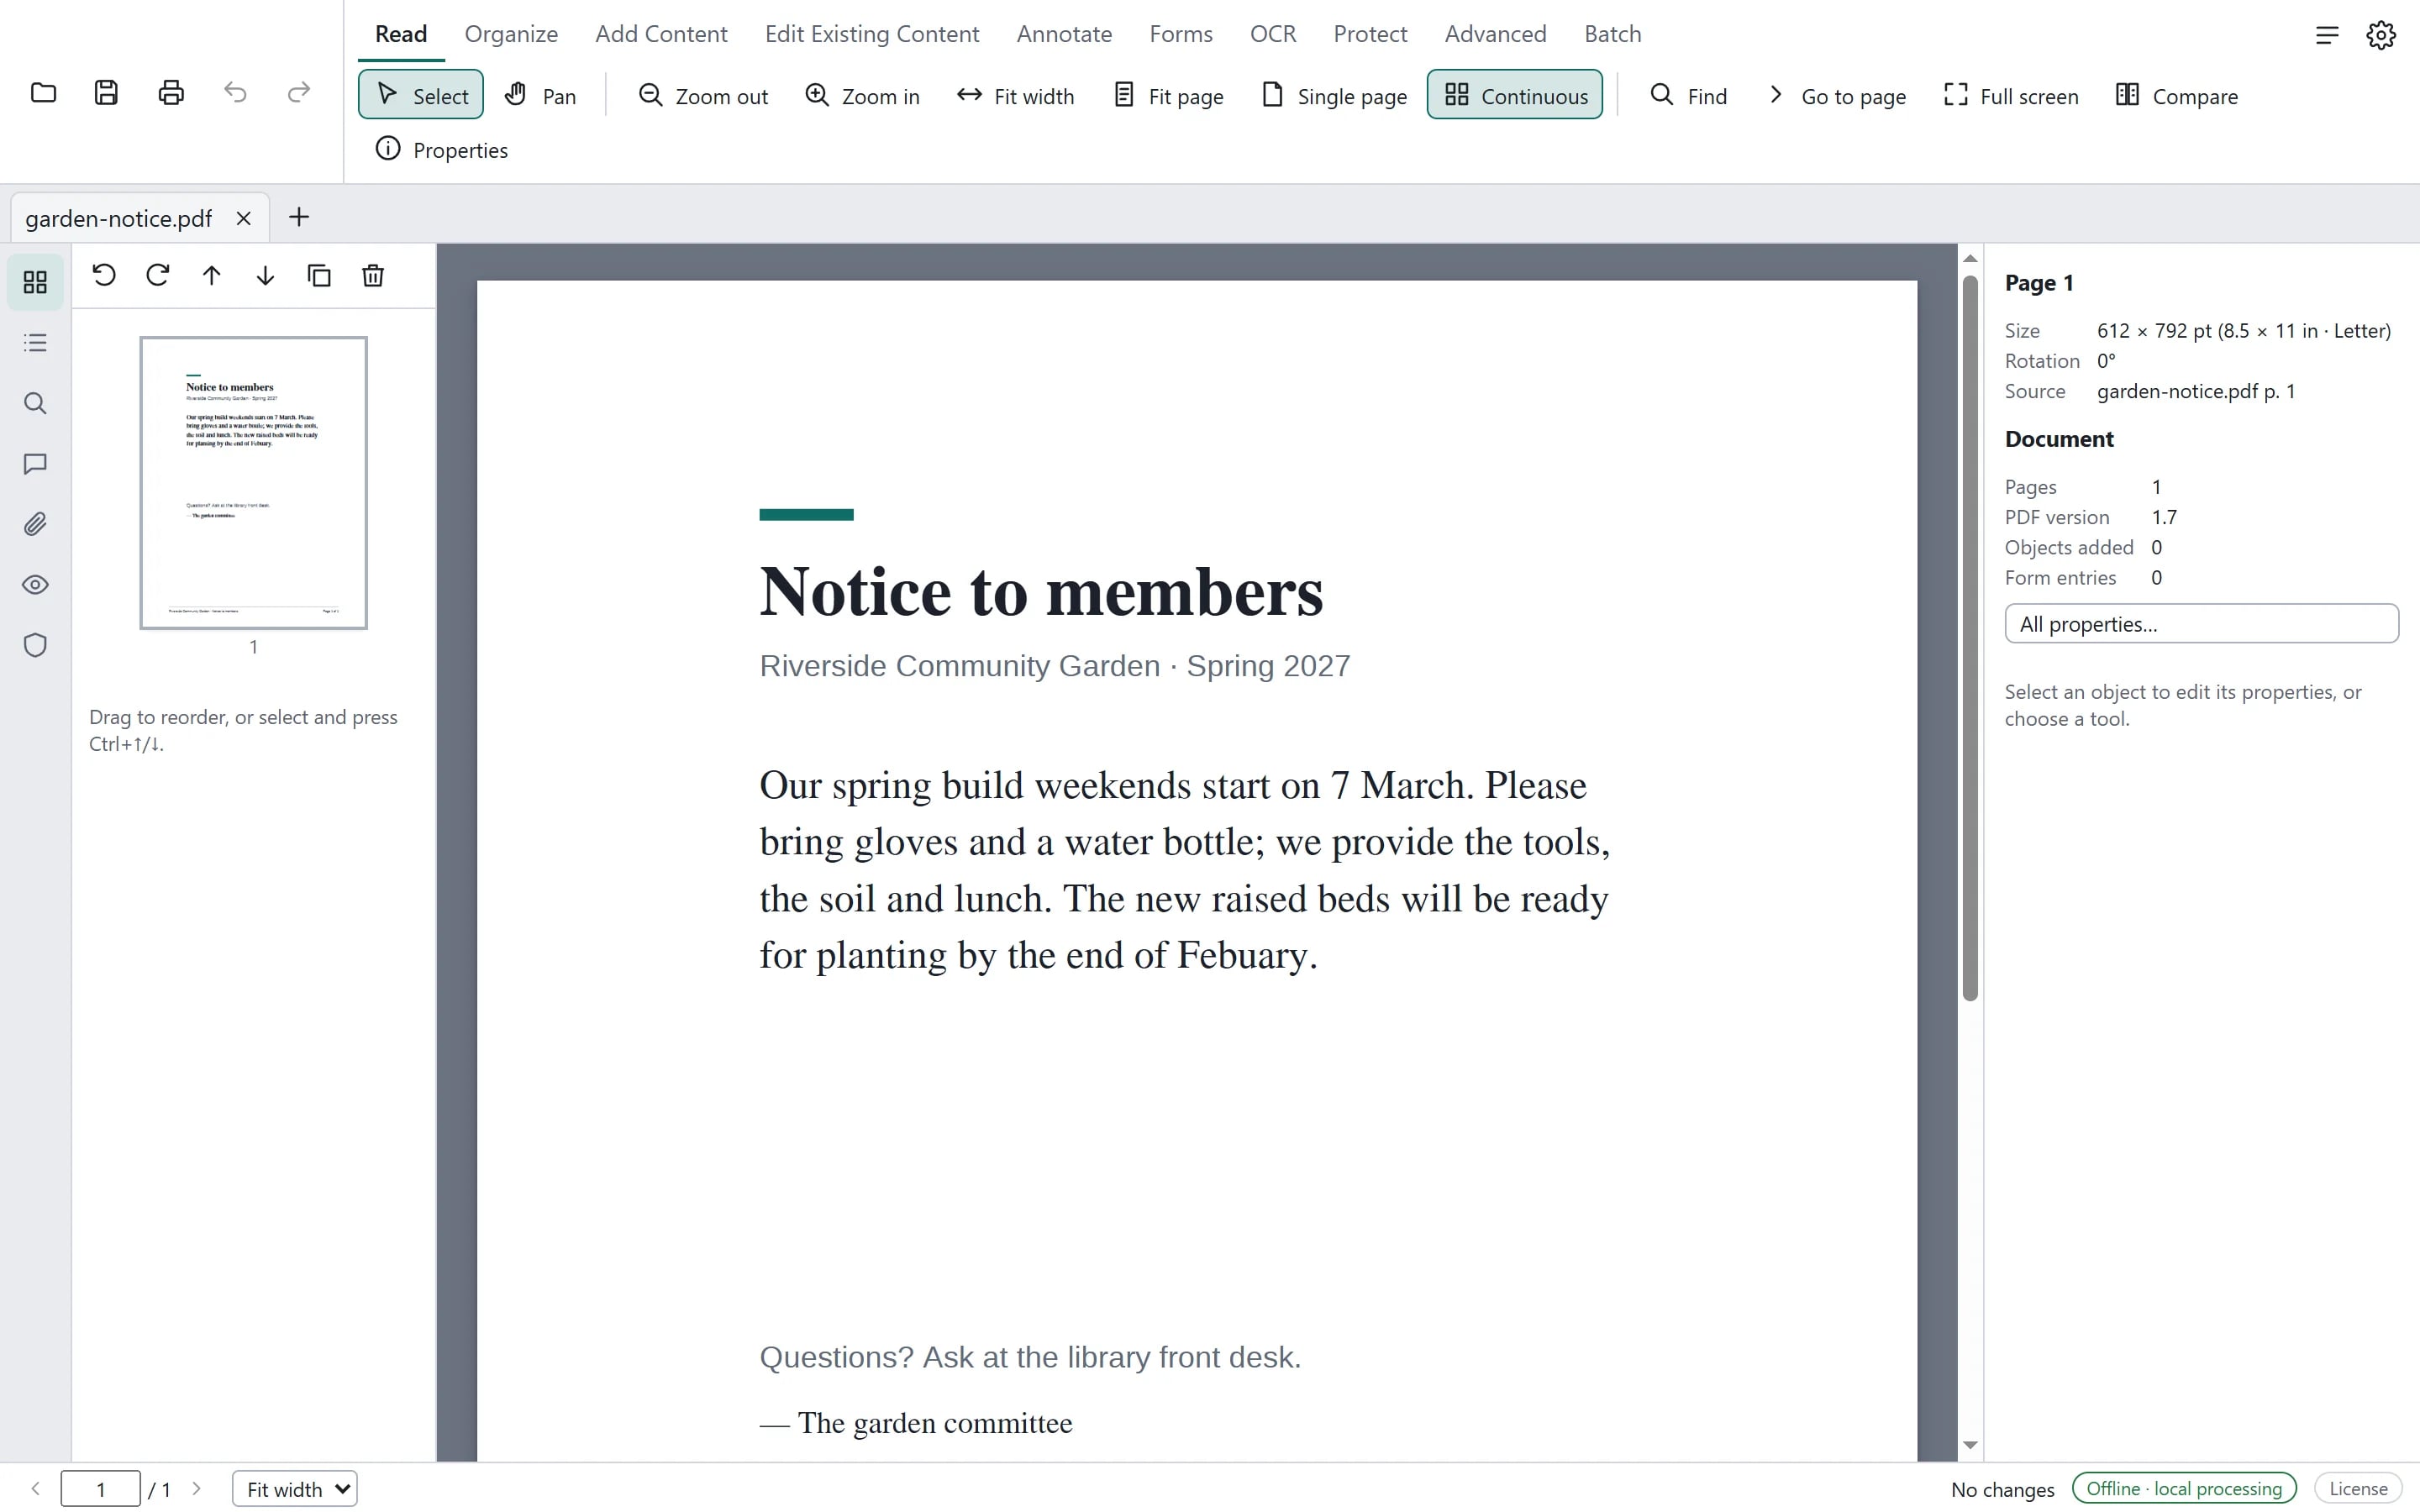Enter Full screen mode
Image resolution: width=2420 pixels, height=1512 pixels.
coord(2011,95)
